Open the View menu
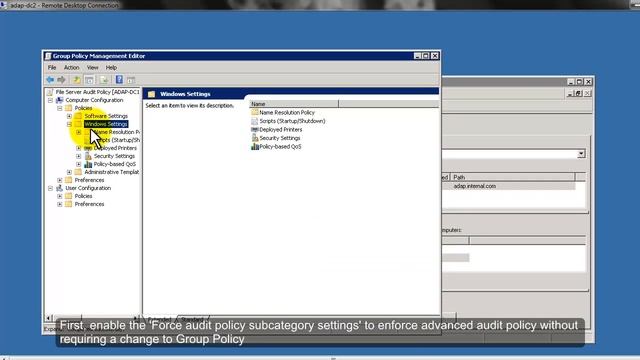The image size is (640, 360). coord(93,67)
